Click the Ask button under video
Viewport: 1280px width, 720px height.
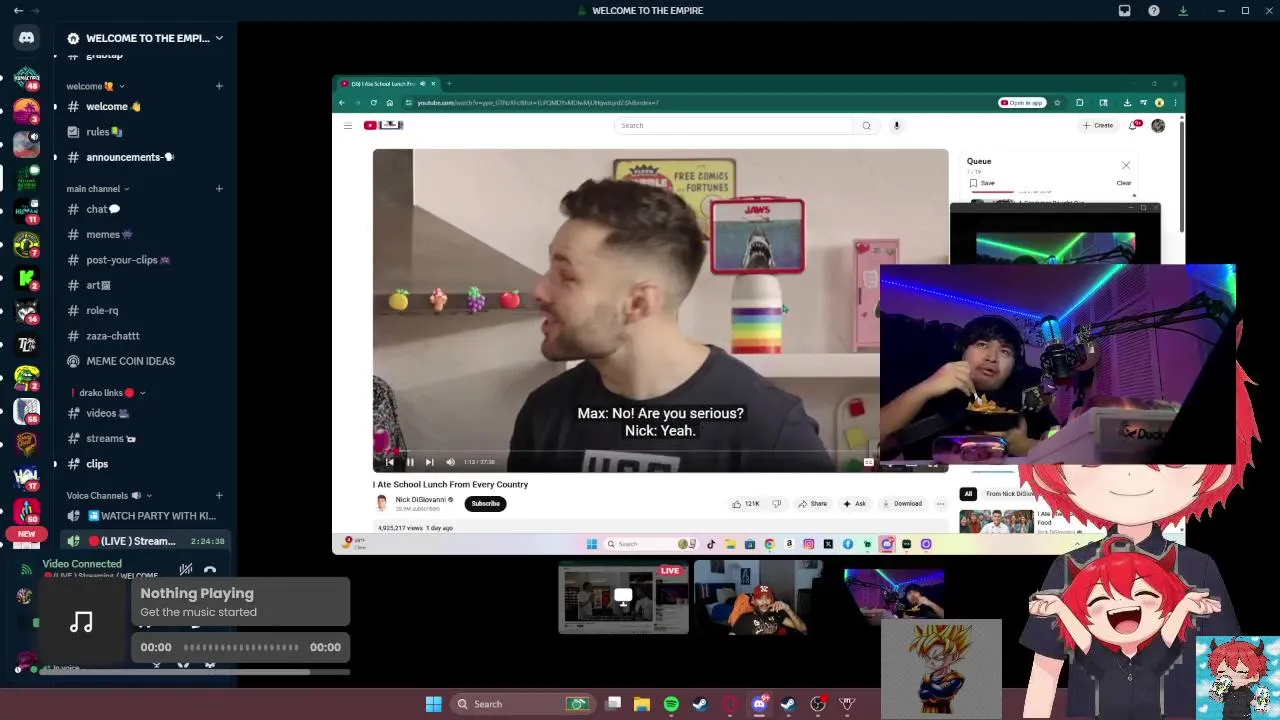point(855,504)
